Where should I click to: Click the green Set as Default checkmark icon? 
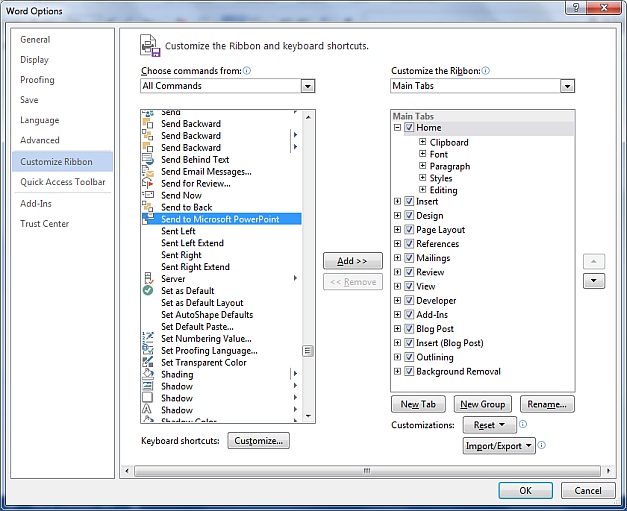148,290
